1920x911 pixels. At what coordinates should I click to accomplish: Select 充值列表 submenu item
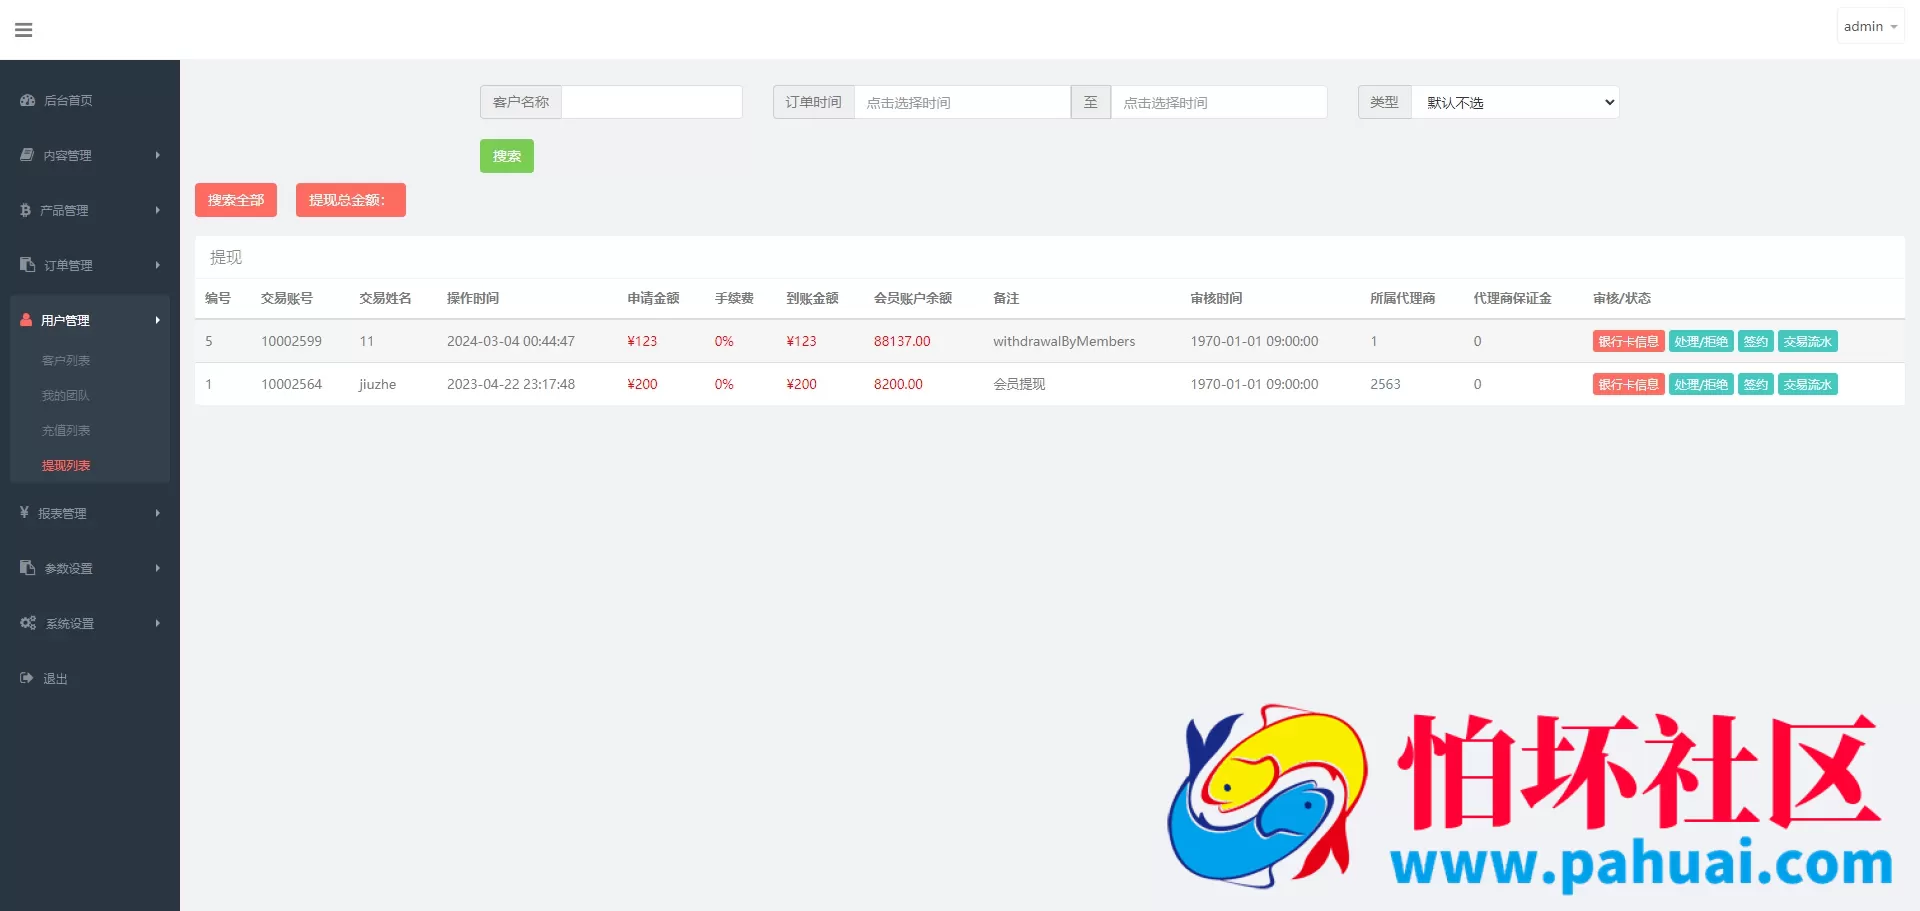pyautogui.click(x=66, y=430)
